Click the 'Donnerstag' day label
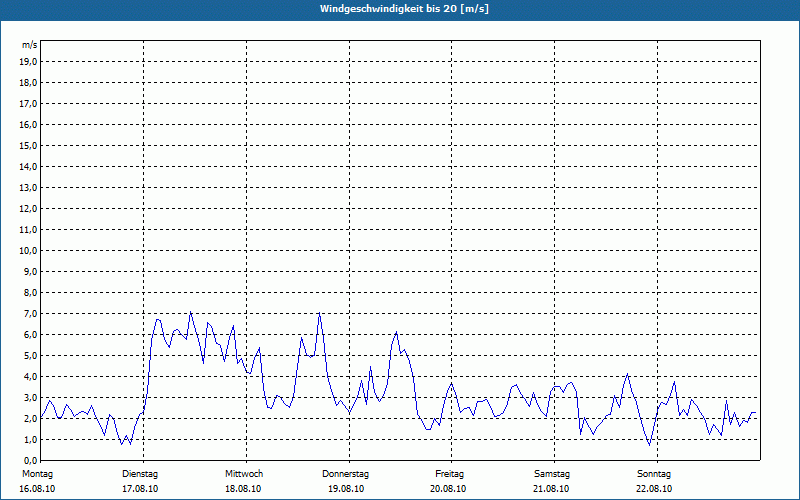The image size is (800, 500). coord(345,474)
